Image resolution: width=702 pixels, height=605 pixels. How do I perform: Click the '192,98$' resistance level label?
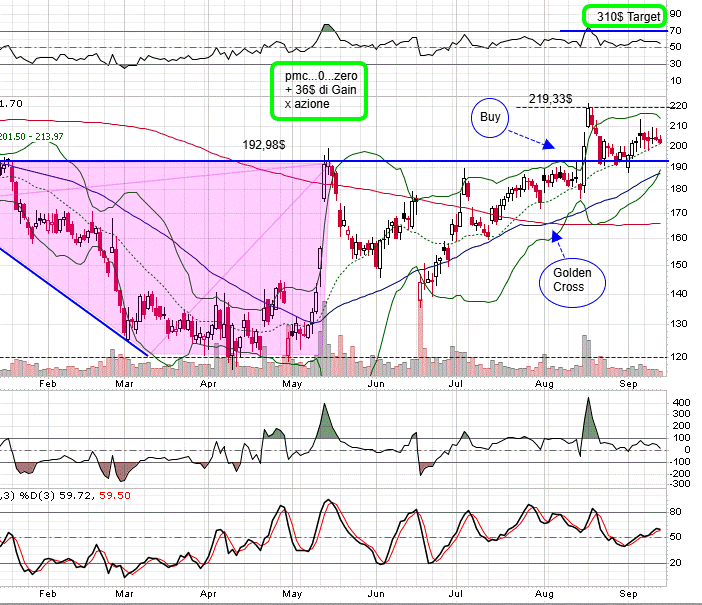pos(264,145)
